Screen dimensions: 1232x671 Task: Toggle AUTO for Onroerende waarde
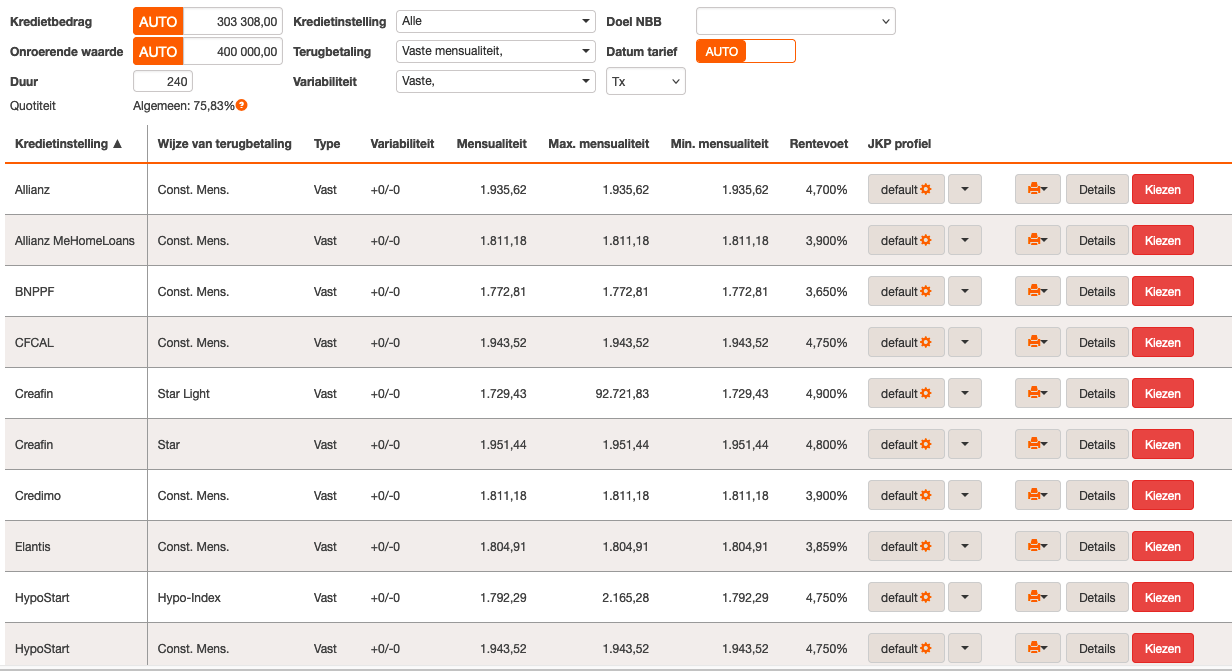coord(158,52)
